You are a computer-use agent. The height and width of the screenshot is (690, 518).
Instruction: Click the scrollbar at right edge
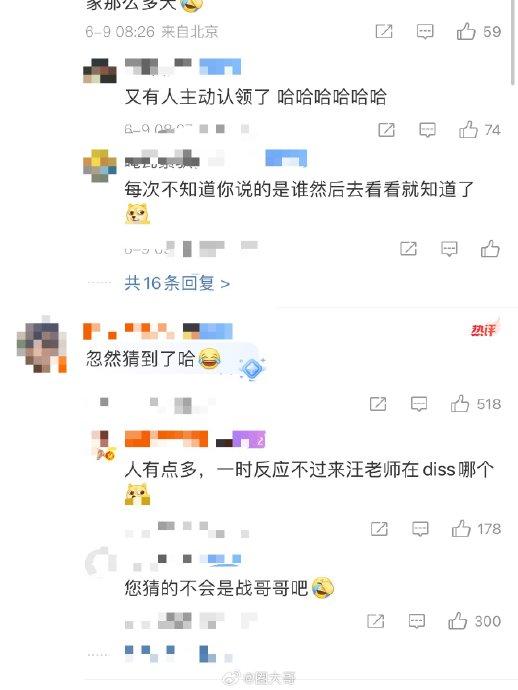coord(513,42)
